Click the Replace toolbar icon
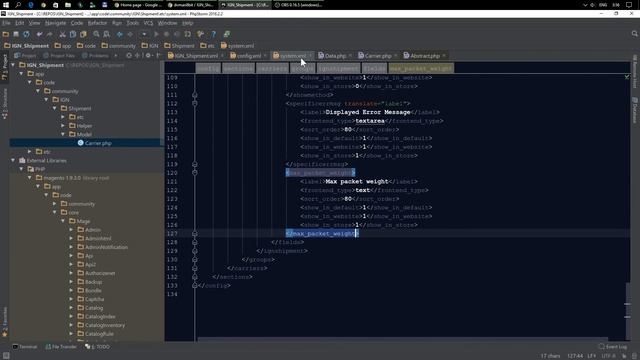Viewport: 640px width, 360px height. (x=107, y=34)
